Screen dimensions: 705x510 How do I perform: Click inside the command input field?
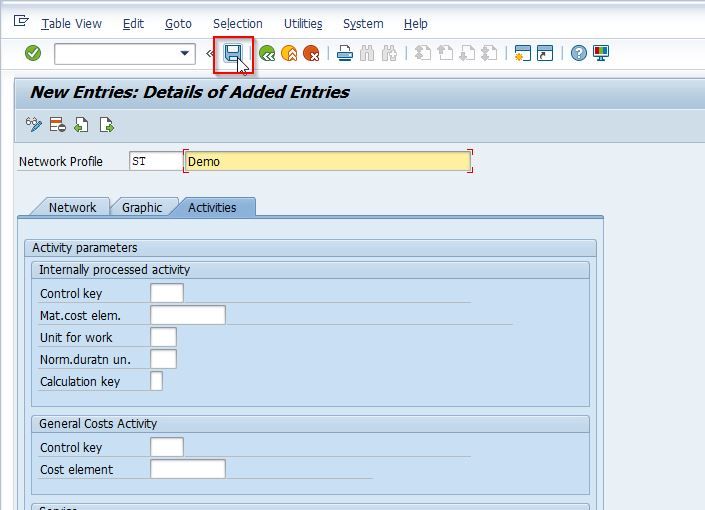pos(117,54)
